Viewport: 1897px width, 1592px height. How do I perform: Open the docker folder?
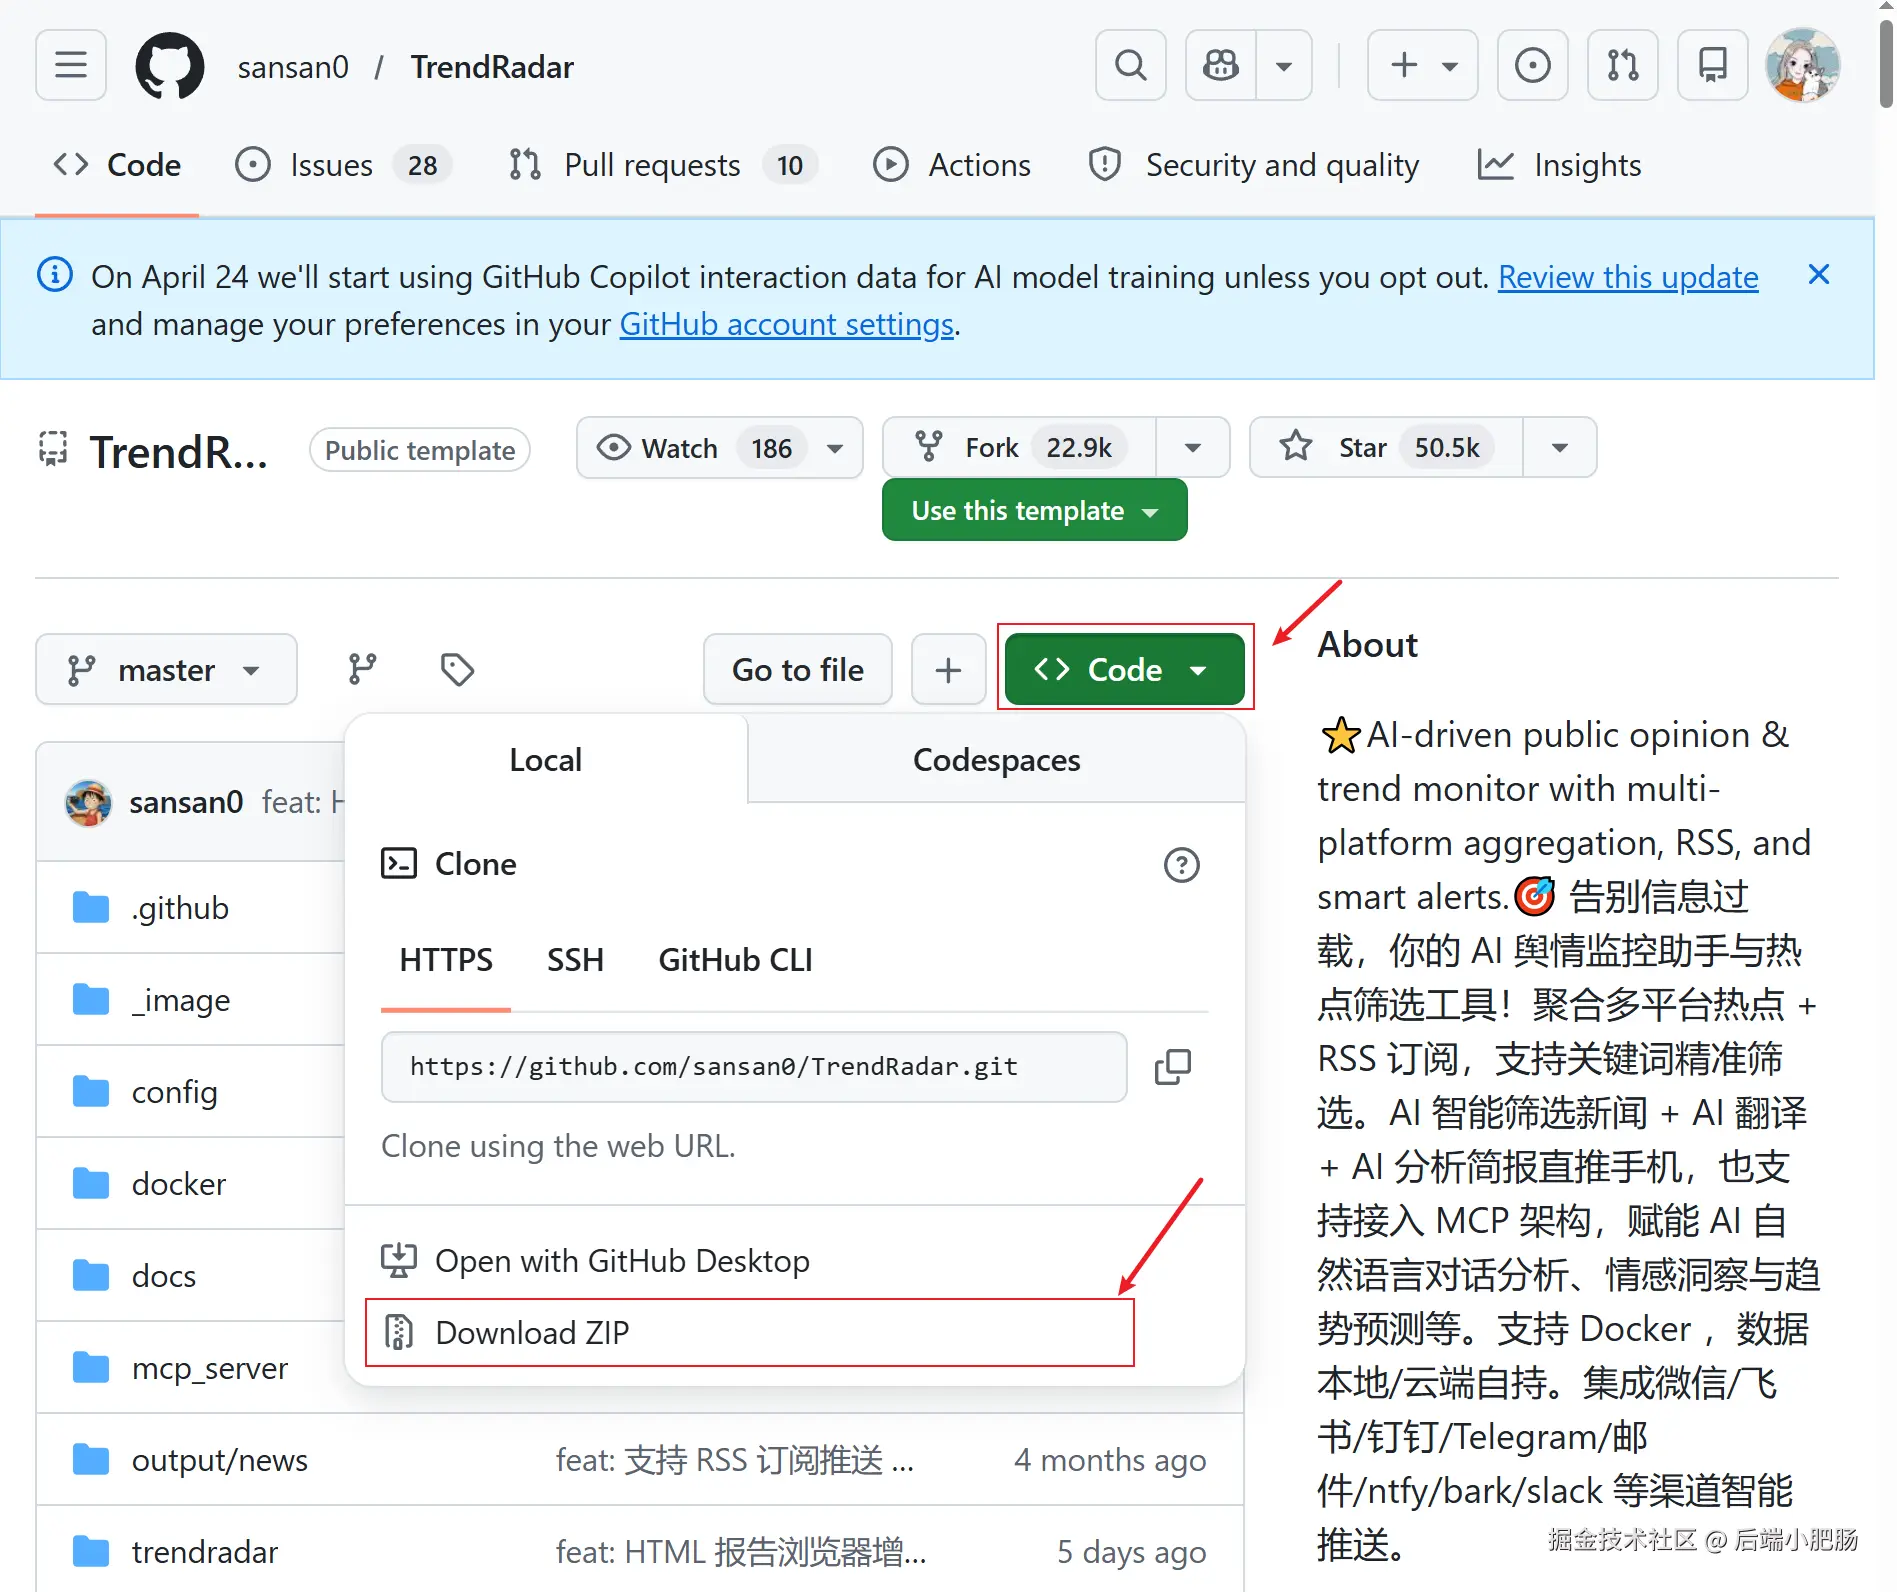(x=179, y=1184)
